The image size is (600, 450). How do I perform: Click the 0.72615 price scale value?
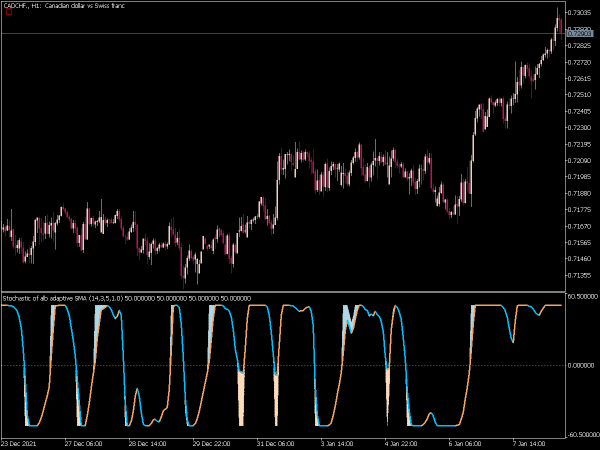[579, 79]
